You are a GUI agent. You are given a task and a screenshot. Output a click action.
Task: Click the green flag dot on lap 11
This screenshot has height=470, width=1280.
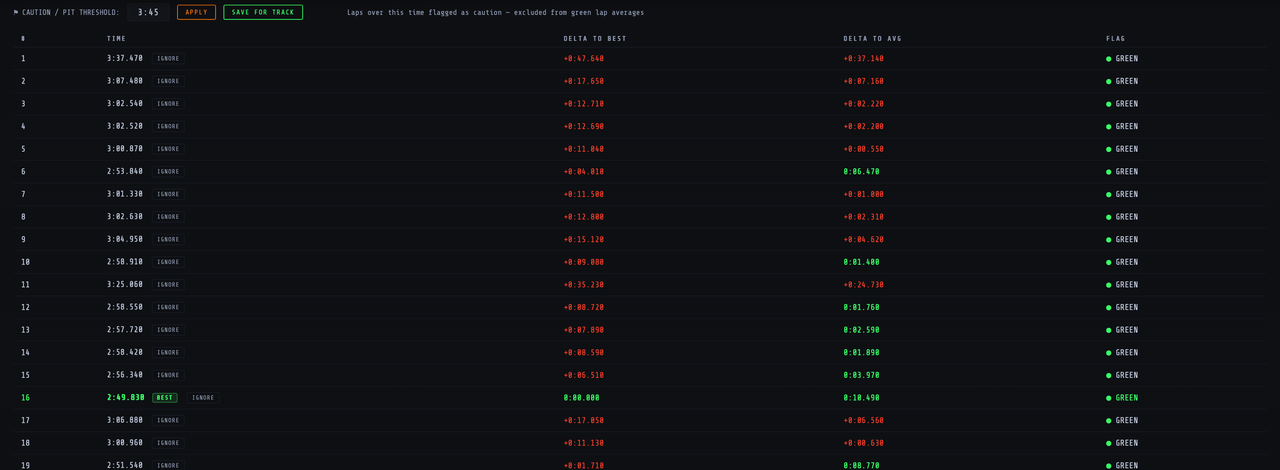click(x=1109, y=285)
